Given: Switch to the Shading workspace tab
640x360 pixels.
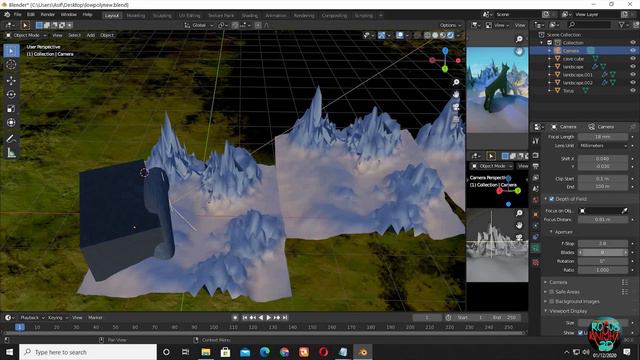Looking at the screenshot, I should tap(249, 16).
